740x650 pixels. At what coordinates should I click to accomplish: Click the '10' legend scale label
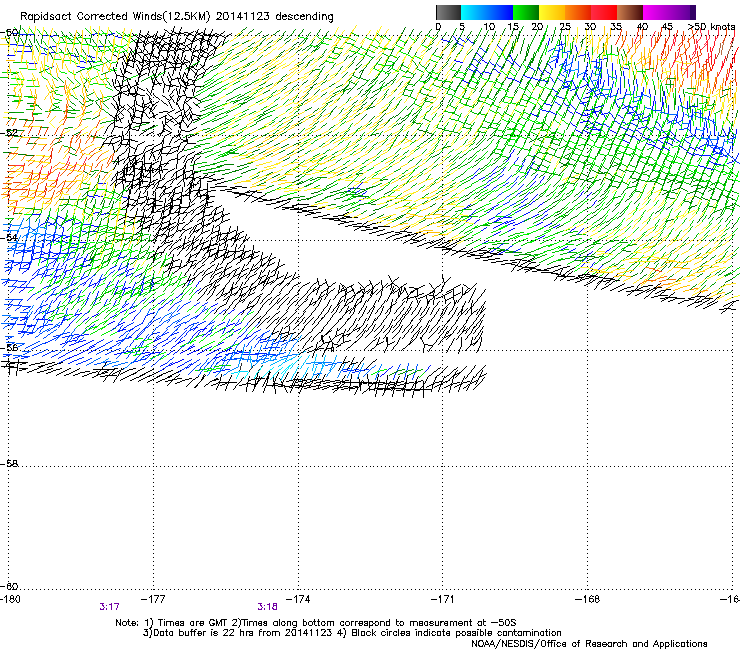pos(489,26)
